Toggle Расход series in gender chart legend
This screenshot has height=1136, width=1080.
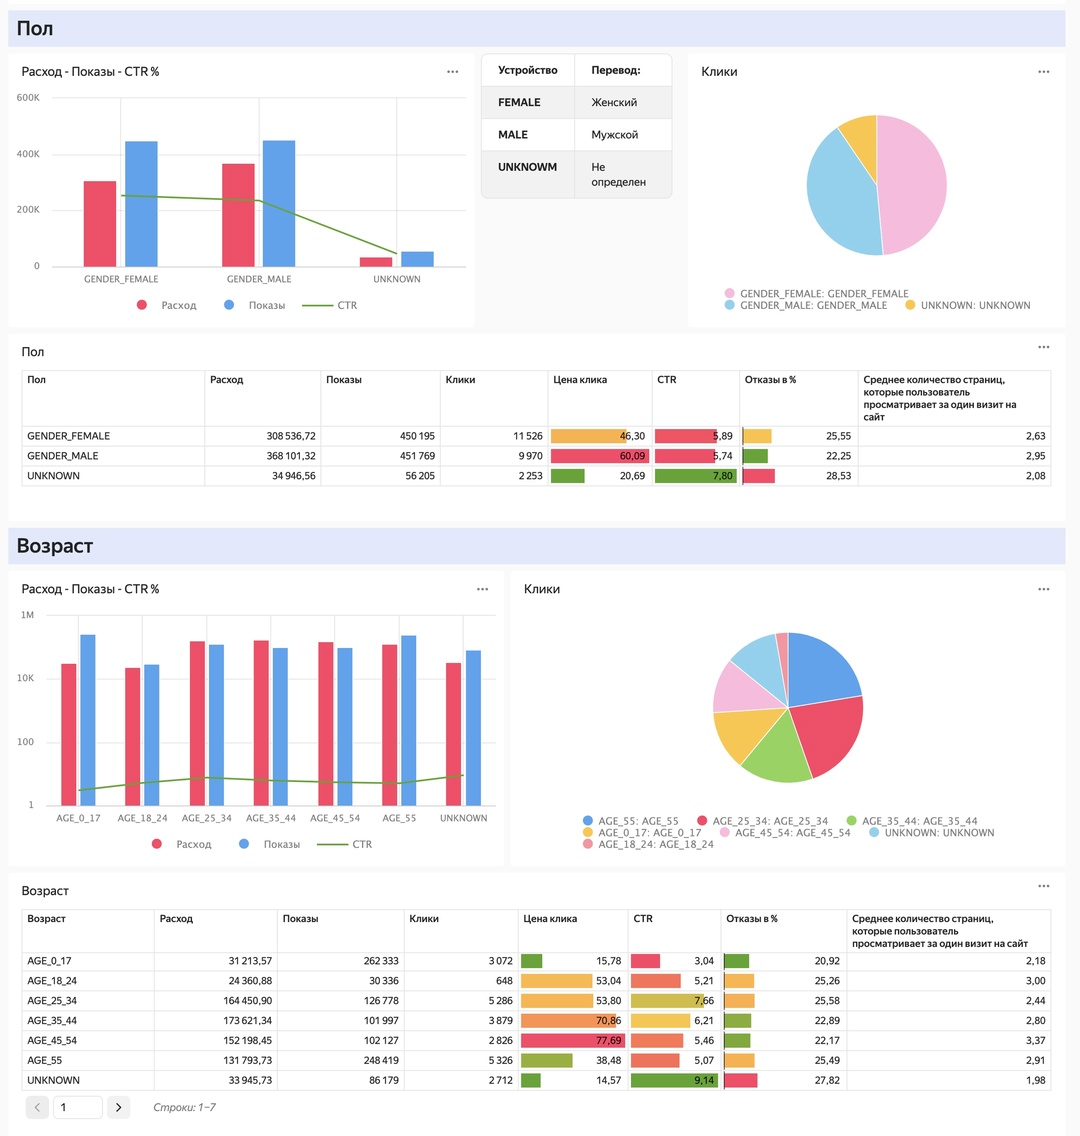coord(167,305)
